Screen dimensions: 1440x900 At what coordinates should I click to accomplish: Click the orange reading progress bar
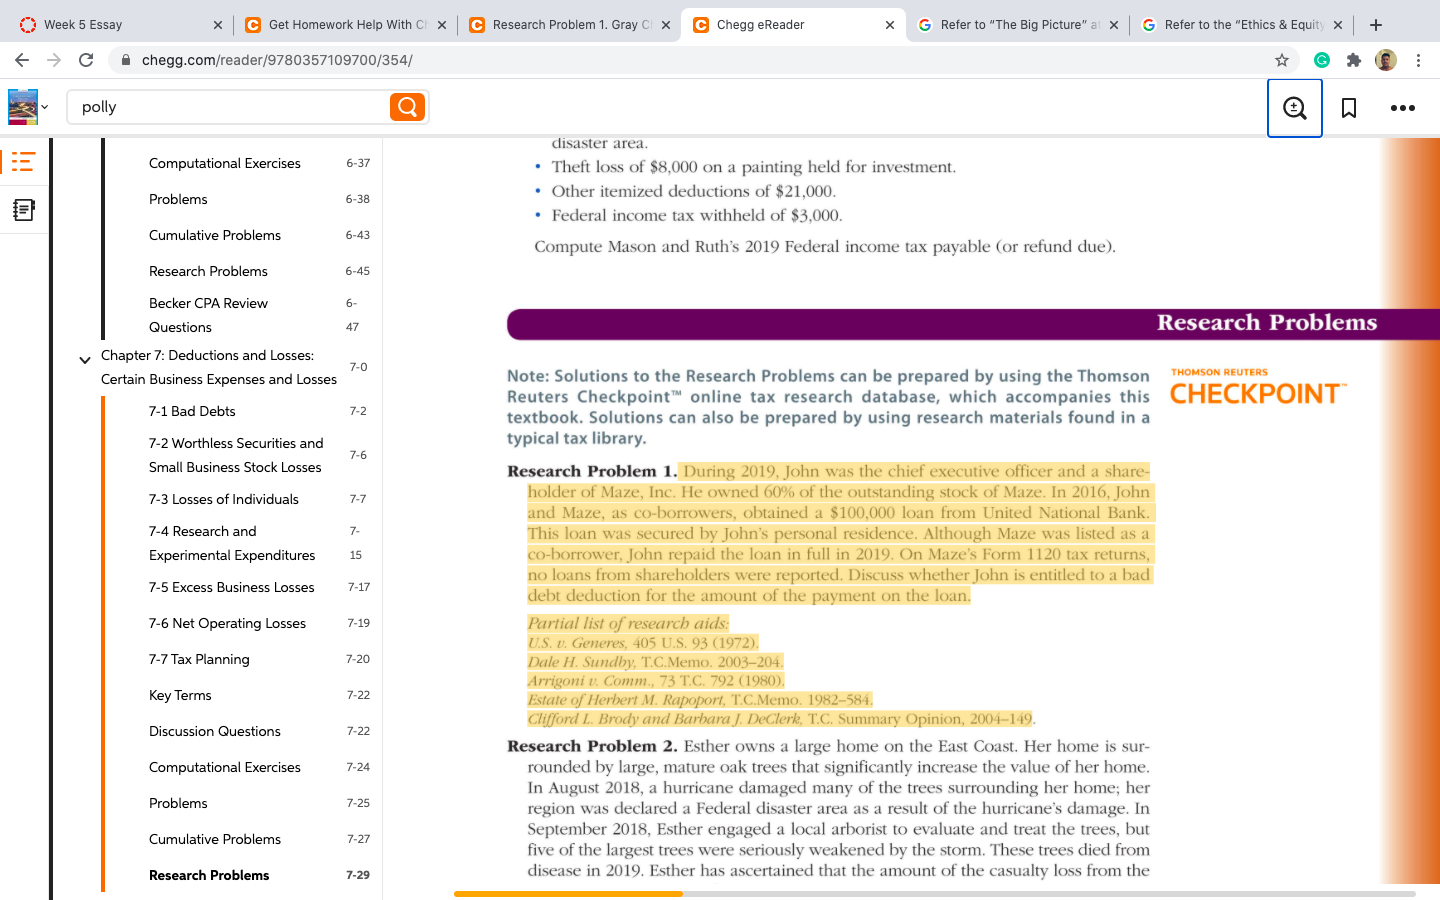tap(568, 893)
